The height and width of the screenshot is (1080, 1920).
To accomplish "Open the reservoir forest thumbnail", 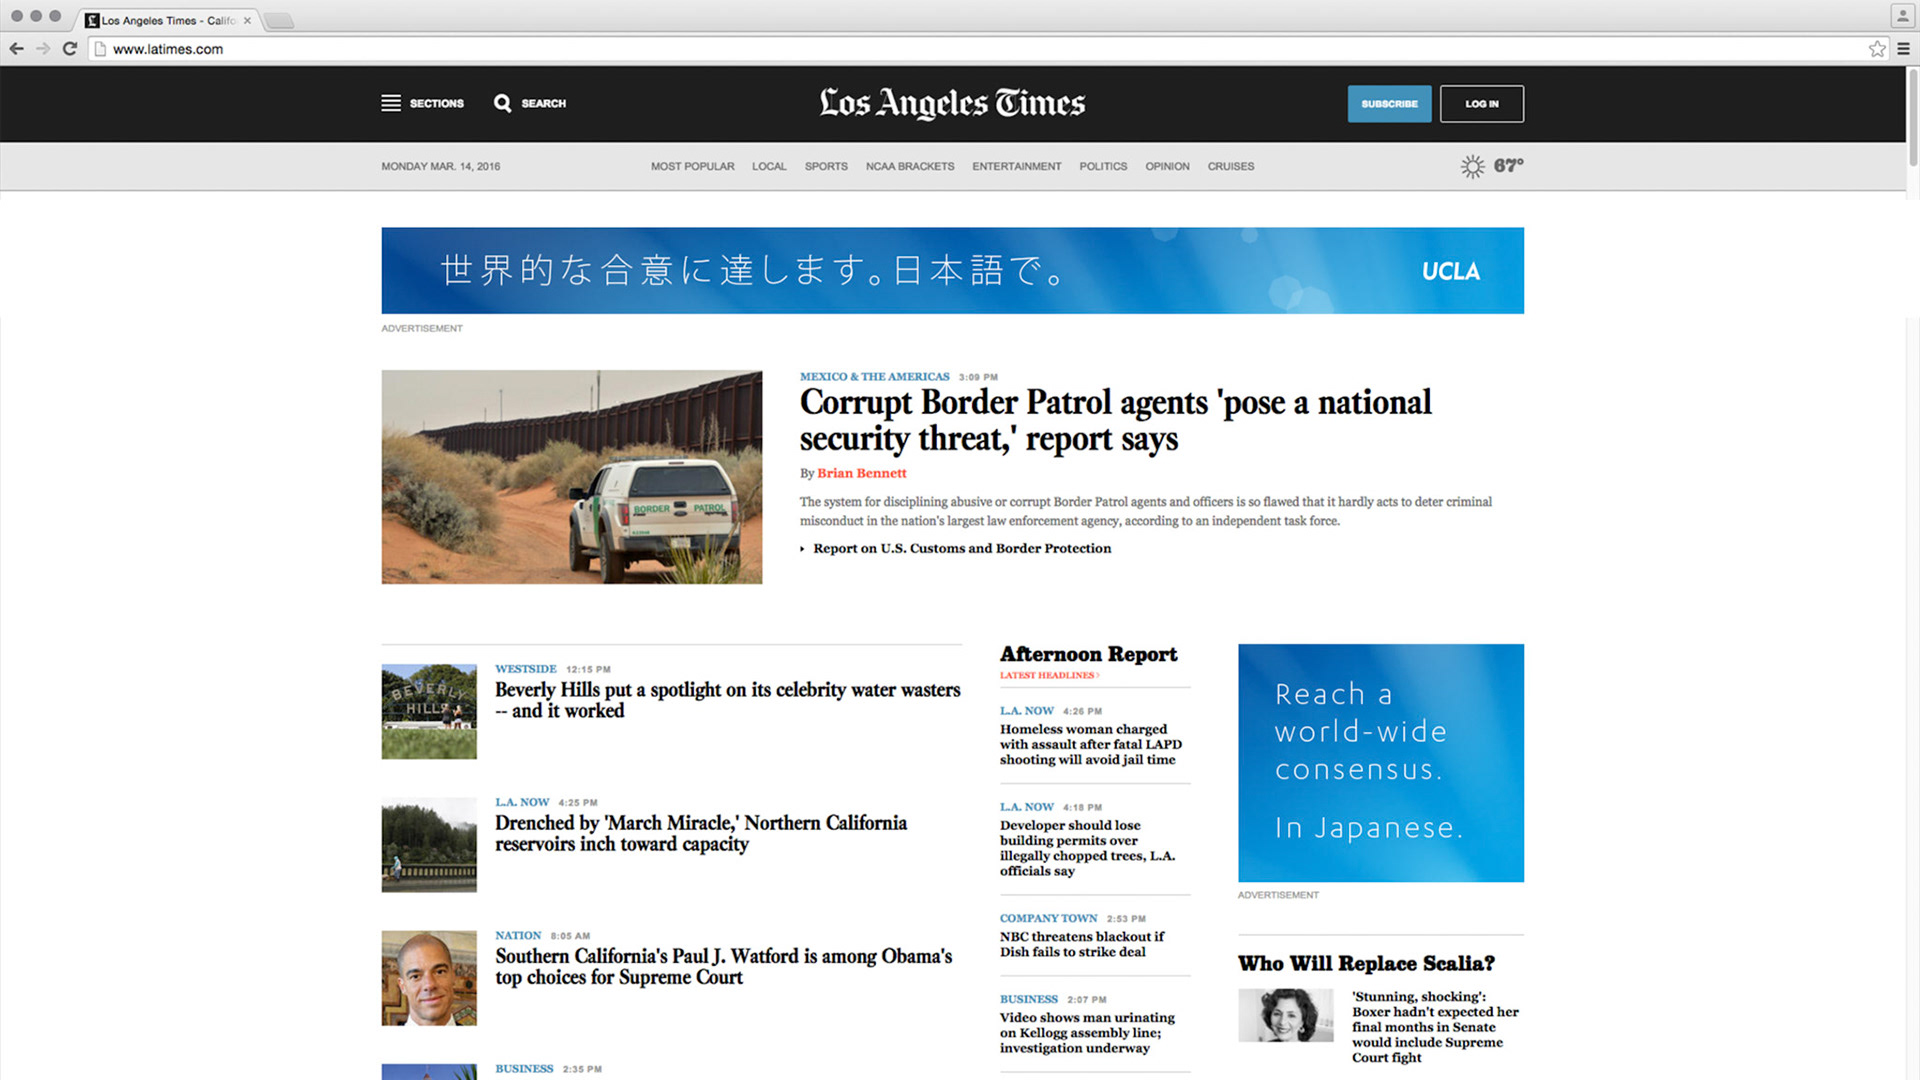I will 429,844.
